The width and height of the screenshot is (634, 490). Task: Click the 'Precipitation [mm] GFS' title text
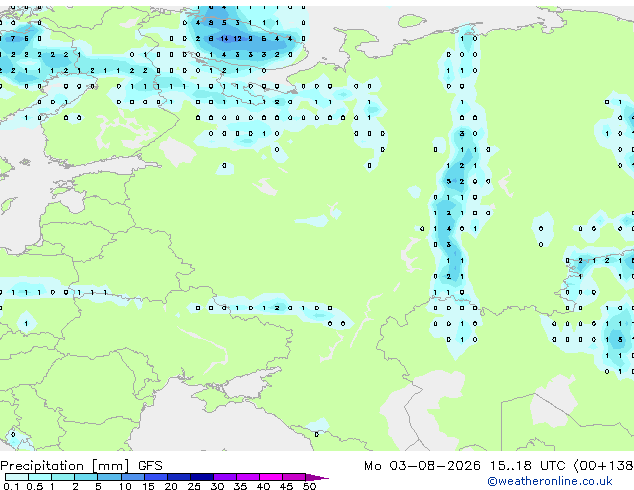(81, 466)
